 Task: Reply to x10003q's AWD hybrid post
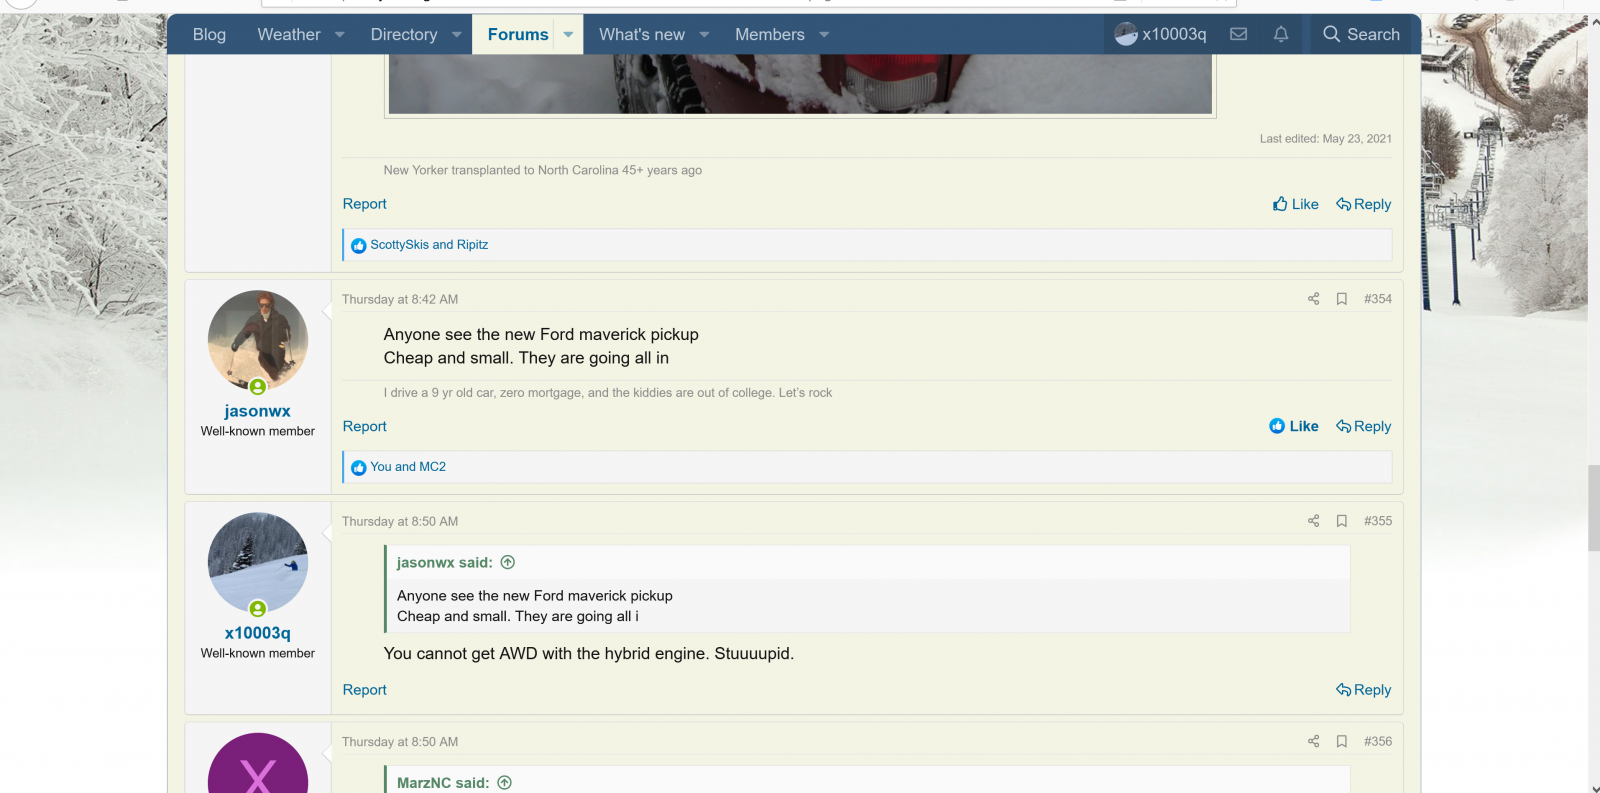(1364, 690)
